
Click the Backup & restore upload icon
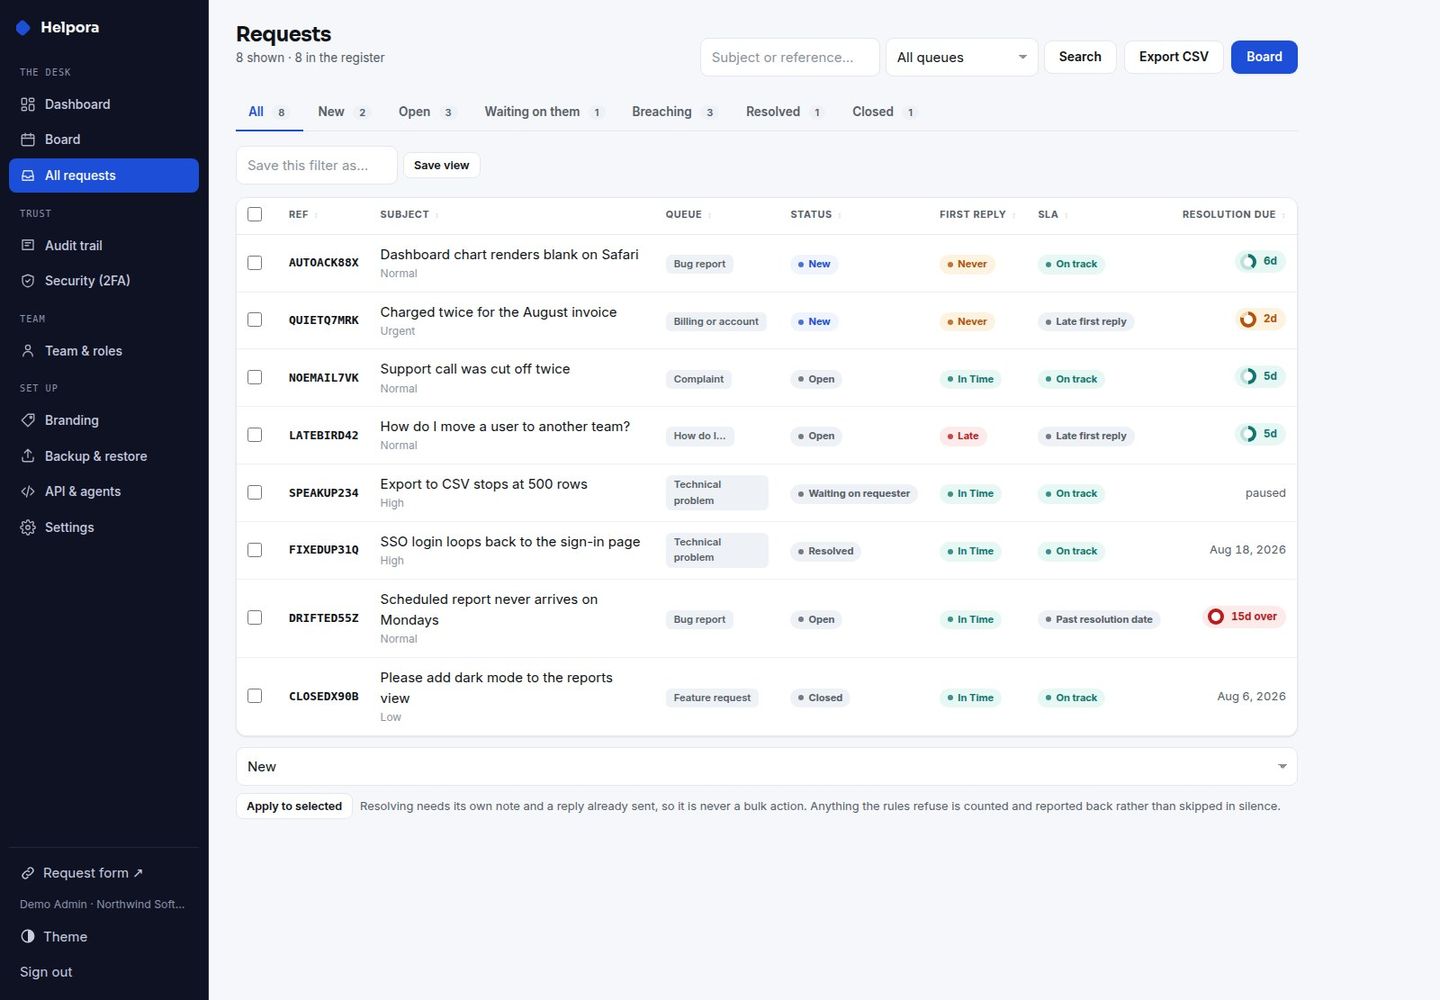[x=28, y=456]
